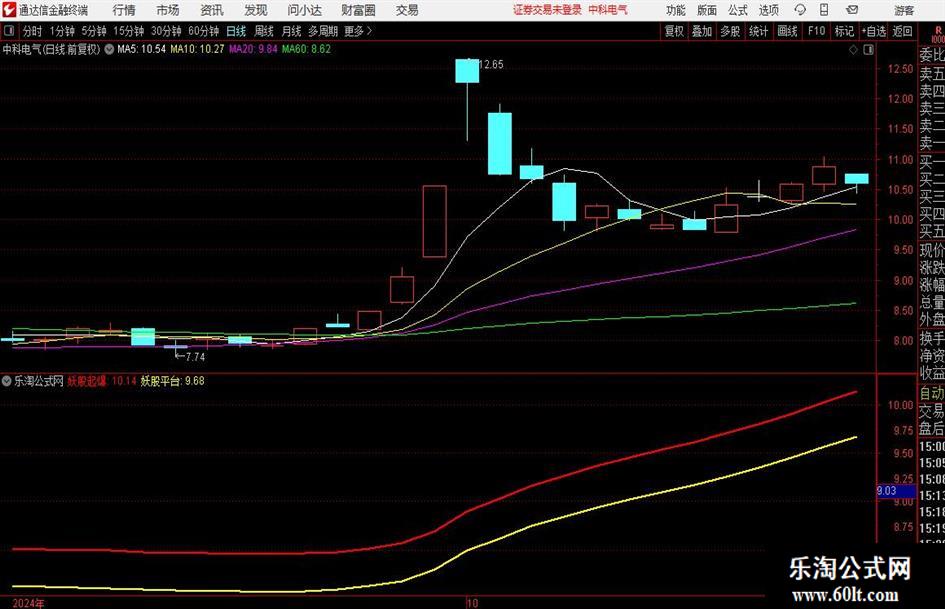The image size is (945, 609).
Task: Toggle the side panel icon above chart
Action: pyautogui.click(x=868, y=50)
